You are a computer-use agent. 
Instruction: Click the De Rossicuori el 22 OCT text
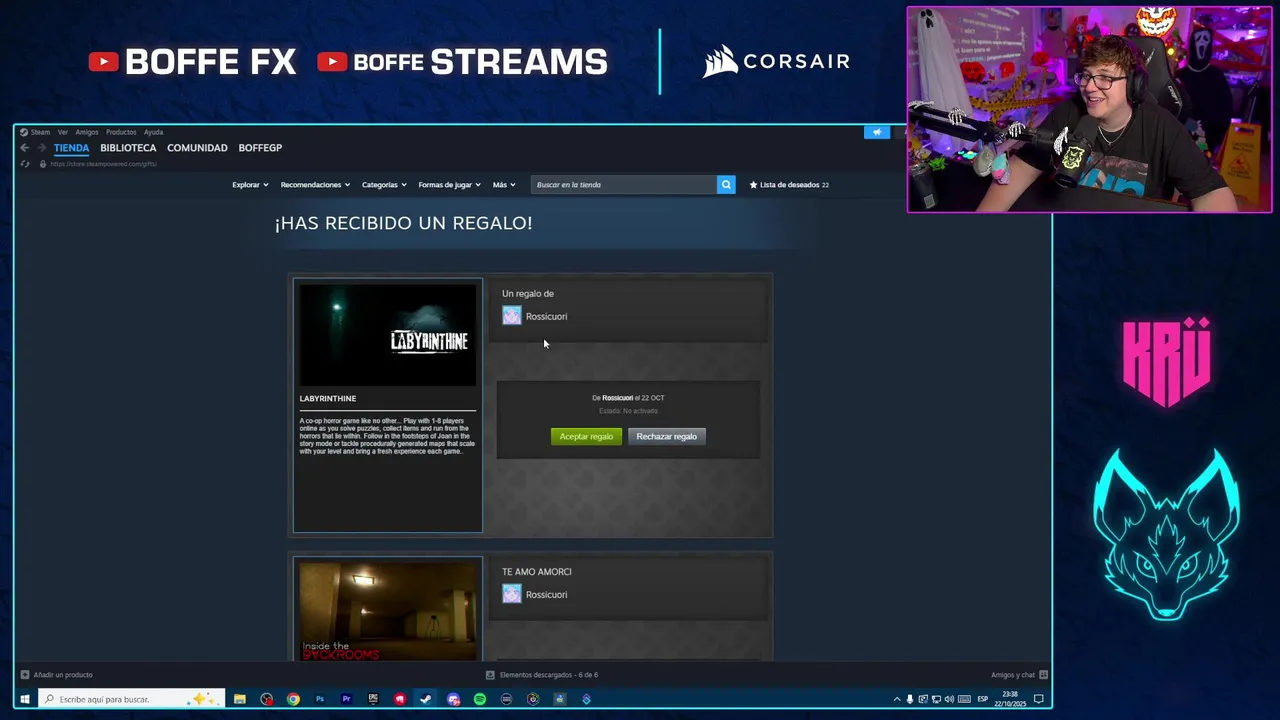pos(628,398)
